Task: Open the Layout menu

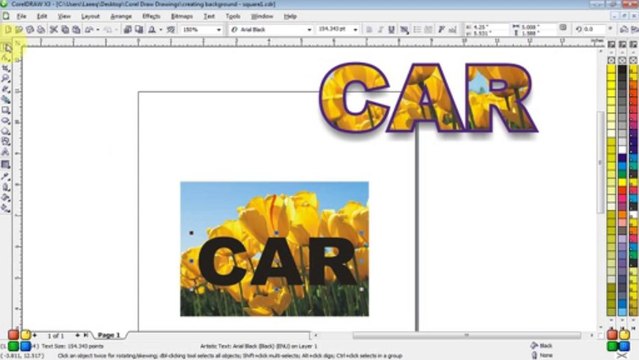Action: (x=90, y=16)
